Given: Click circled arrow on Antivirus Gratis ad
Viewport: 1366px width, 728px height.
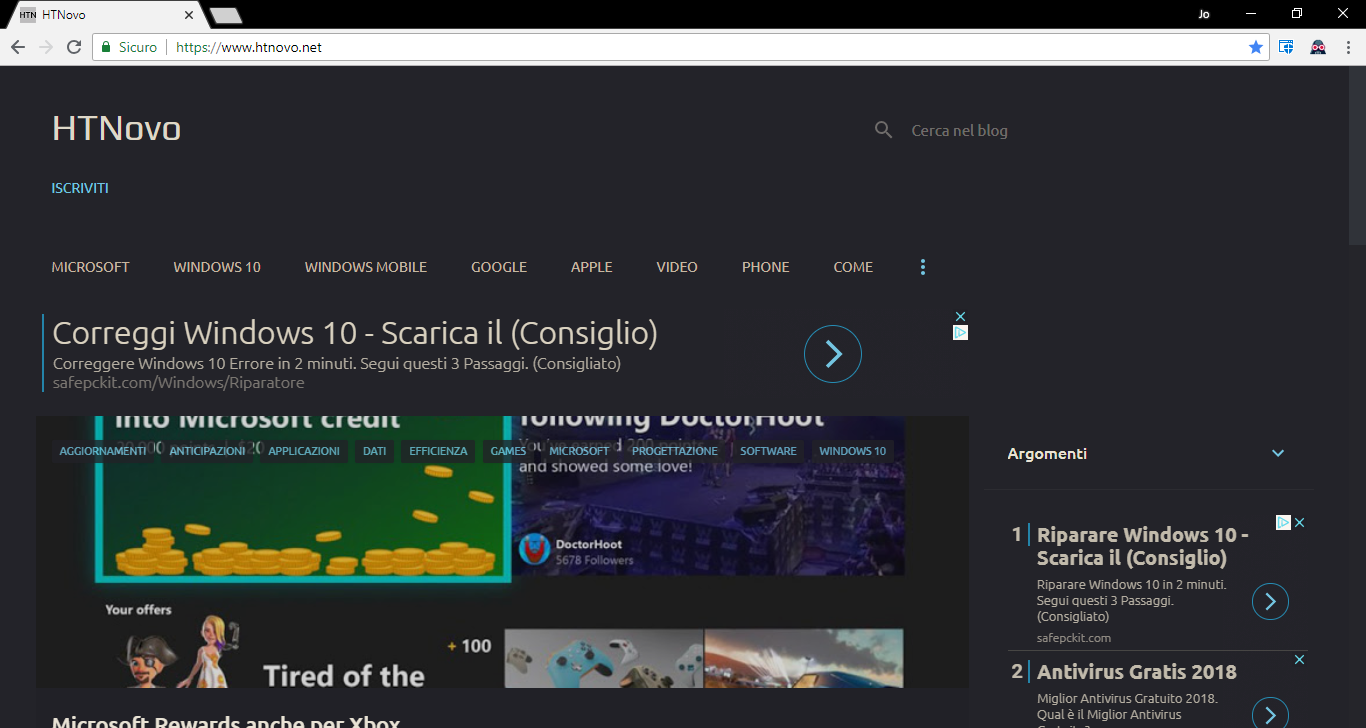Looking at the screenshot, I should tap(1270, 714).
